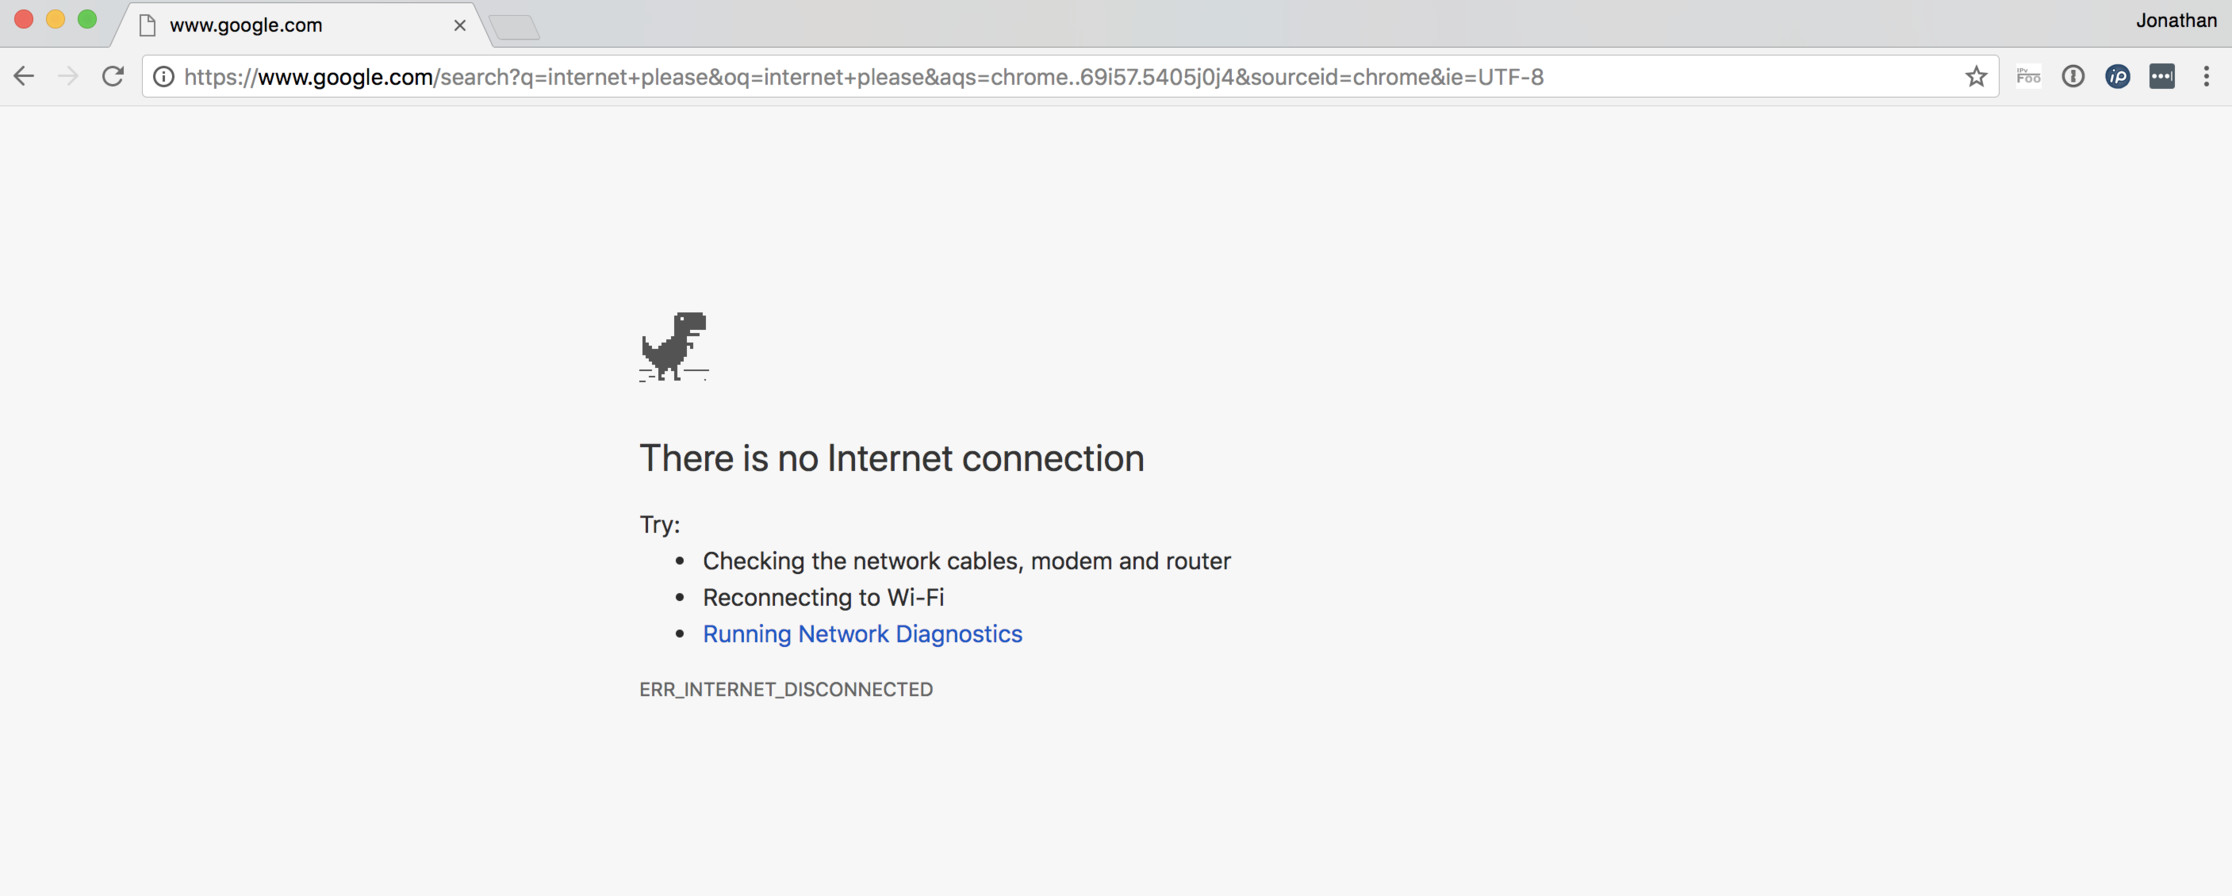Screen dimensions: 2232x896
Task: Navigate back to the previous page
Action: pyautogui.click(x=24, y=76)
